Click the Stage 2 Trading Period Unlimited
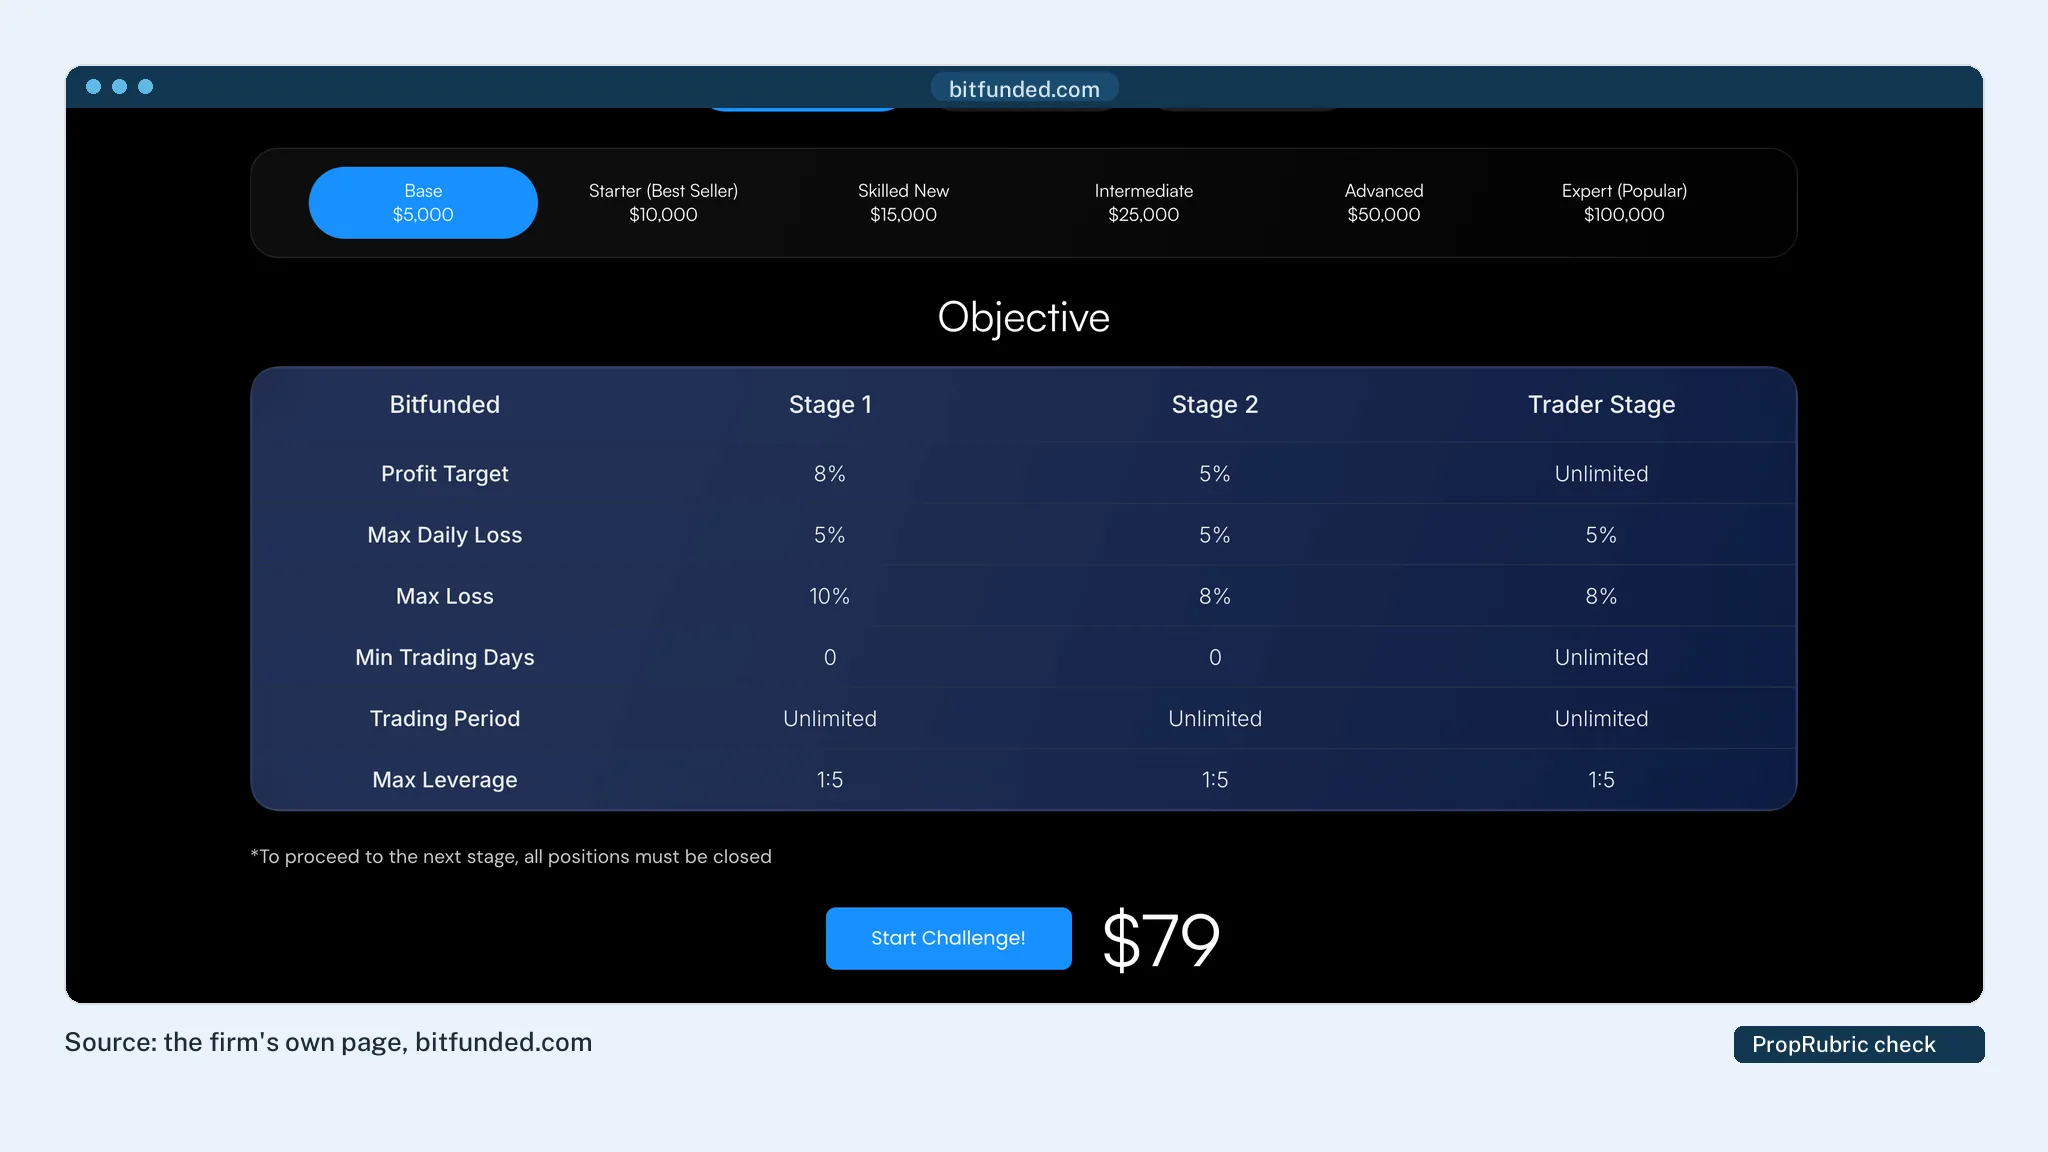 (x=1215, y=718)
